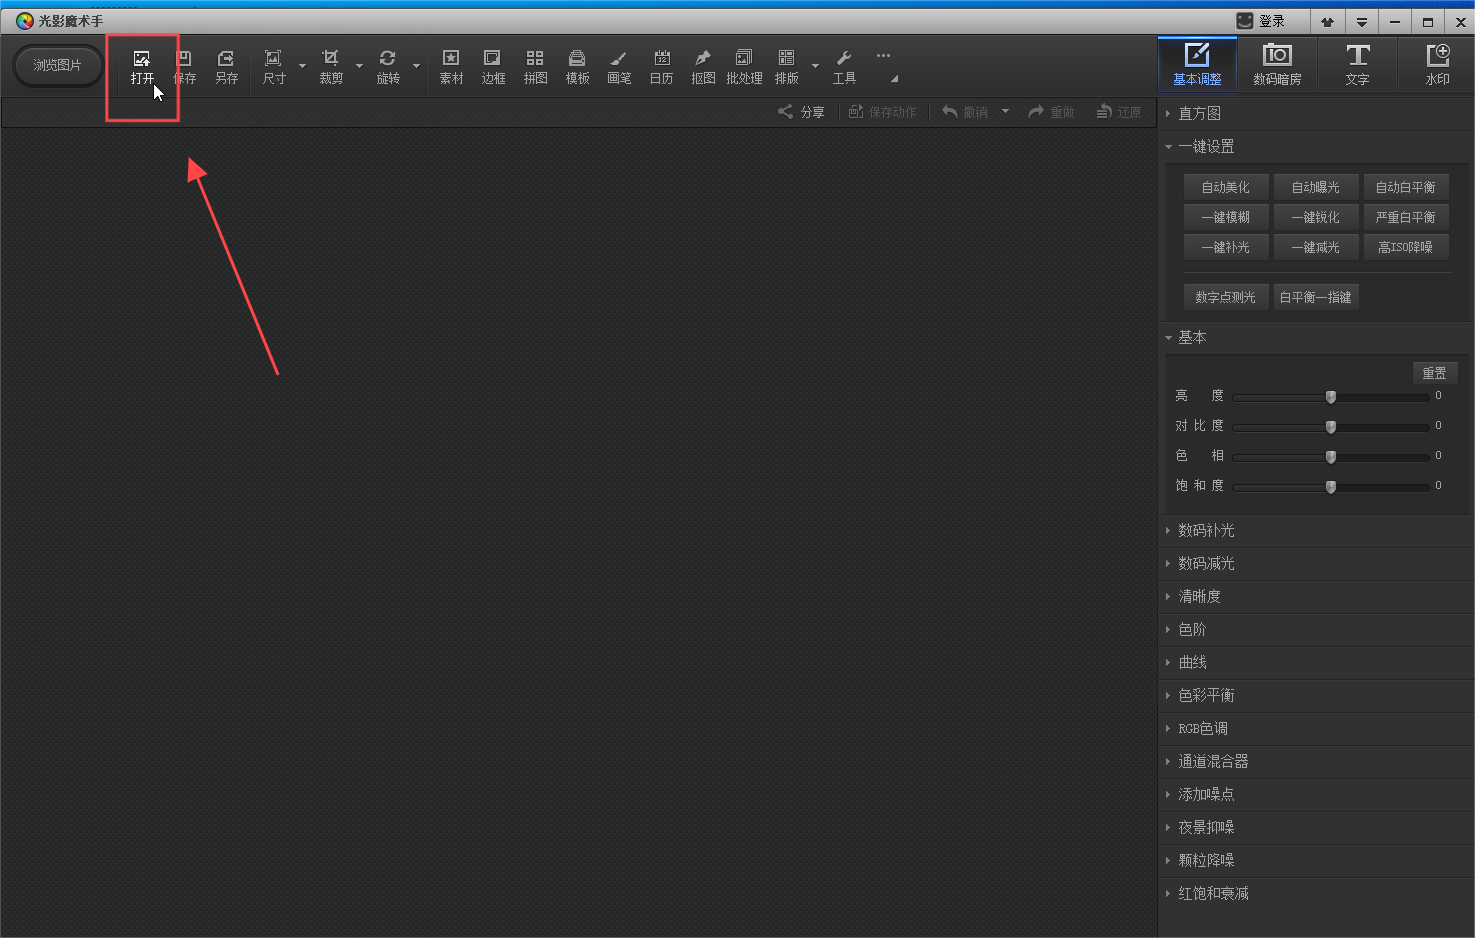1475x938 pixels.
Task: Expand the 直方图 (Histogram) panel
Action: (x=1199, y=114)
